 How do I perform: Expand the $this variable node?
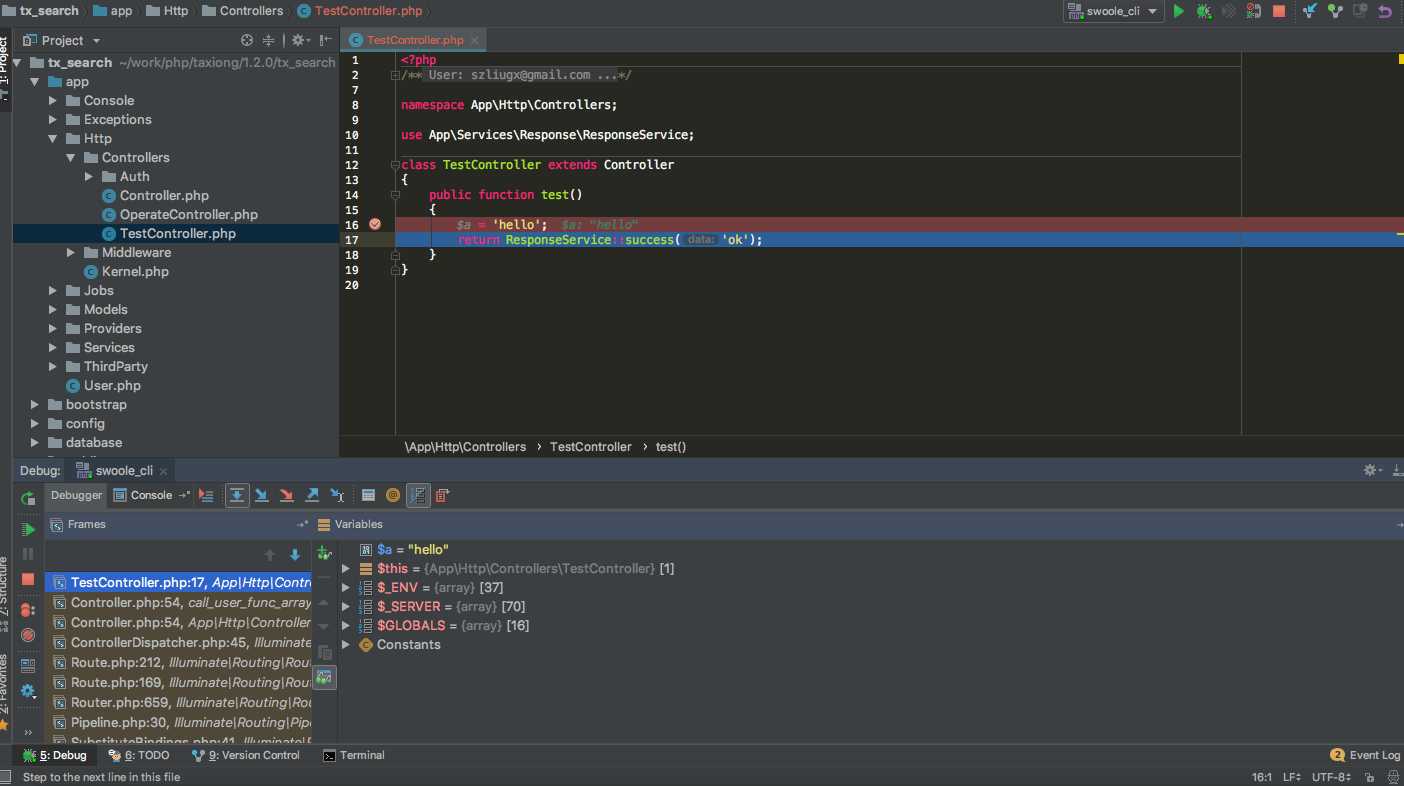point(346,569)
